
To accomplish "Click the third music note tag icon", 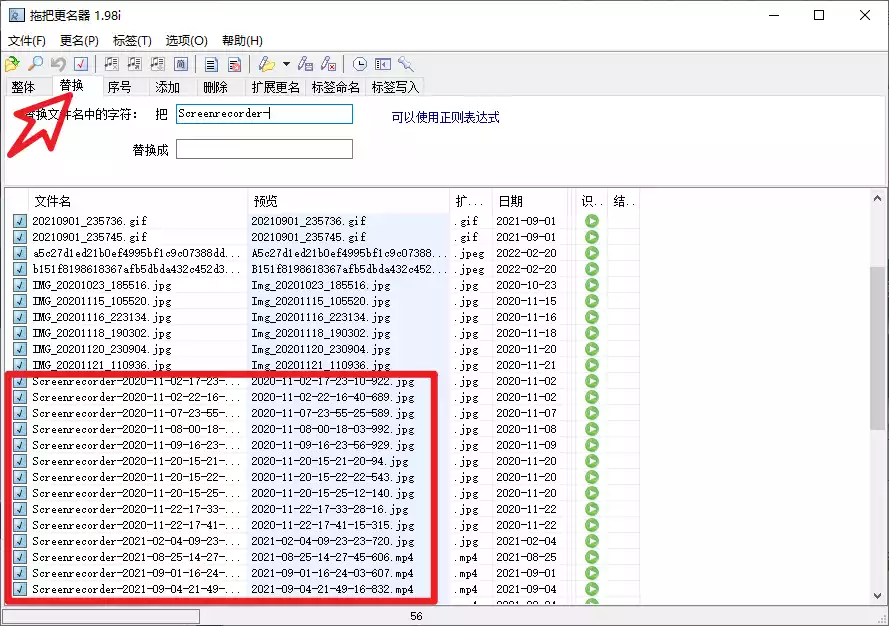I will pos(158,64).
